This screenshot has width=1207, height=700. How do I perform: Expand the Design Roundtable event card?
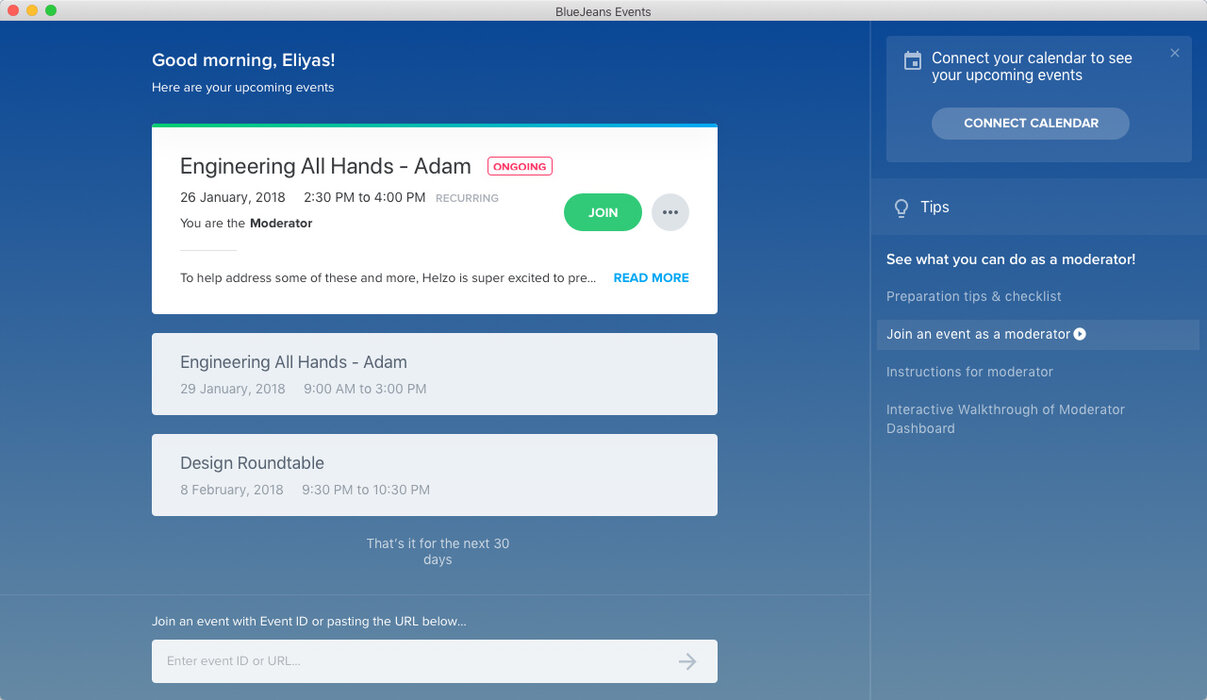click(434, 475)
